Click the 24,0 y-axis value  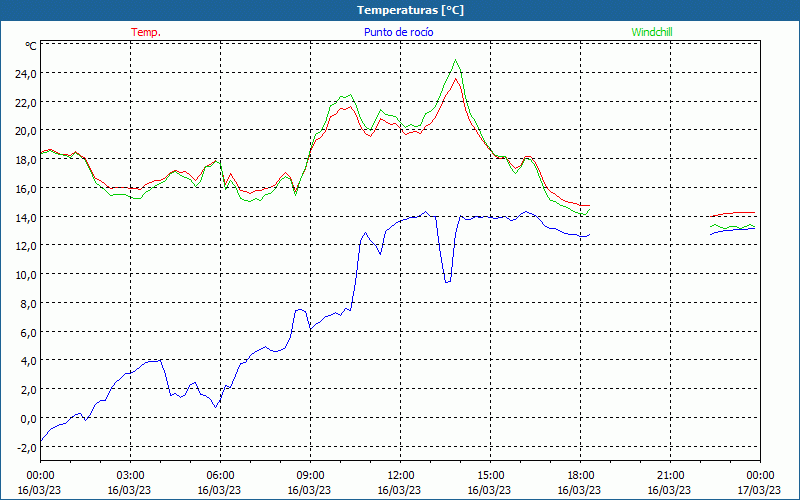(x=26, y=73)
